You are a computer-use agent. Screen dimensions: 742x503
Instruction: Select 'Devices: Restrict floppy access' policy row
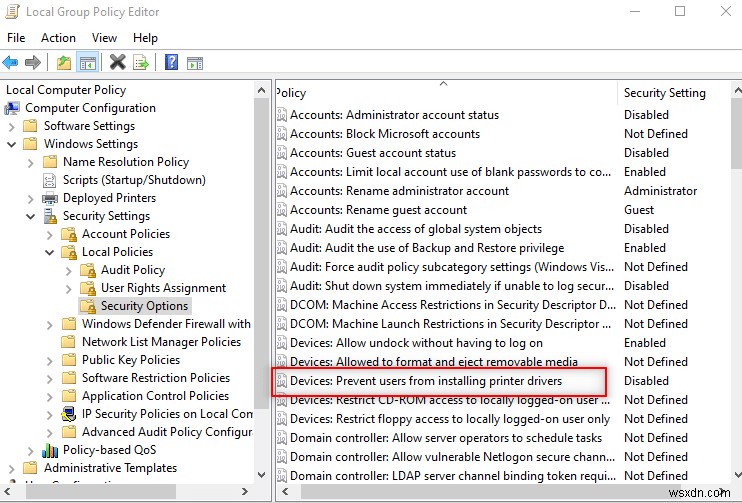pos(450,419)
